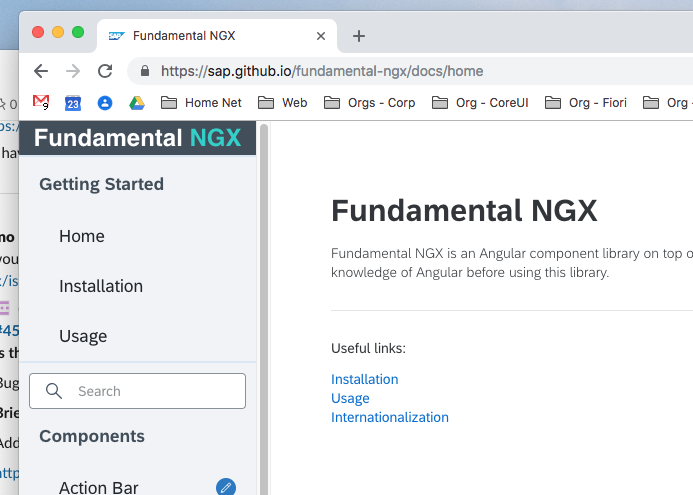Follow the Usage useful link
The image size is (693, 495).
point(350,398)
